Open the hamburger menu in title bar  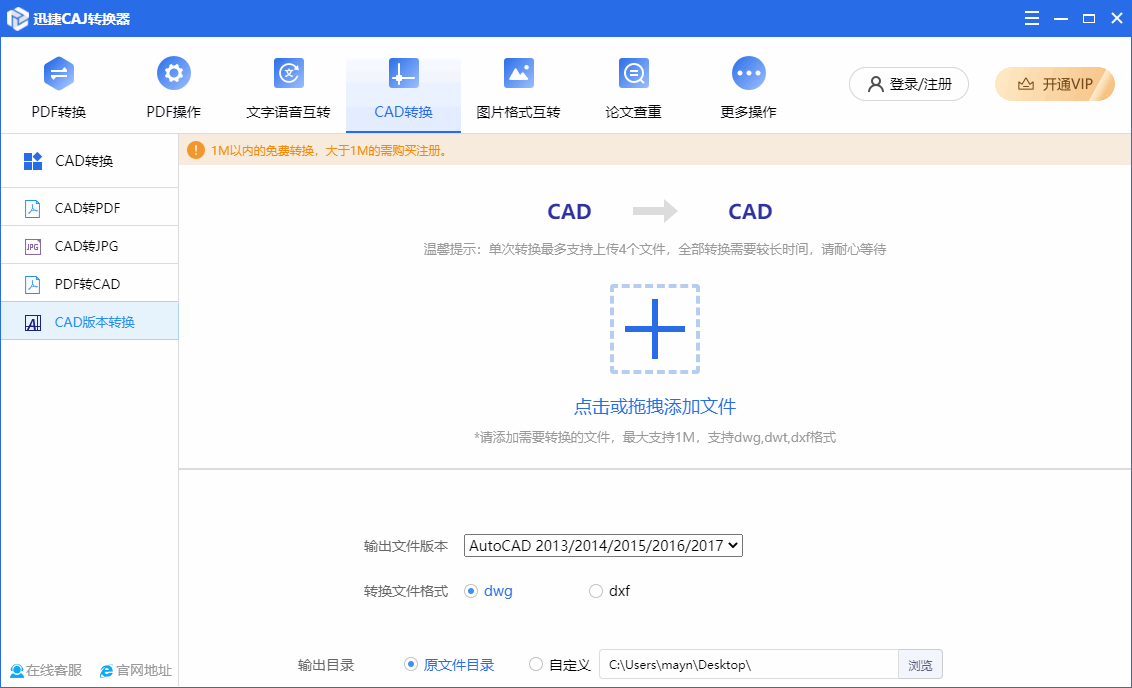pyautogui.click(x=1032, y=19)
